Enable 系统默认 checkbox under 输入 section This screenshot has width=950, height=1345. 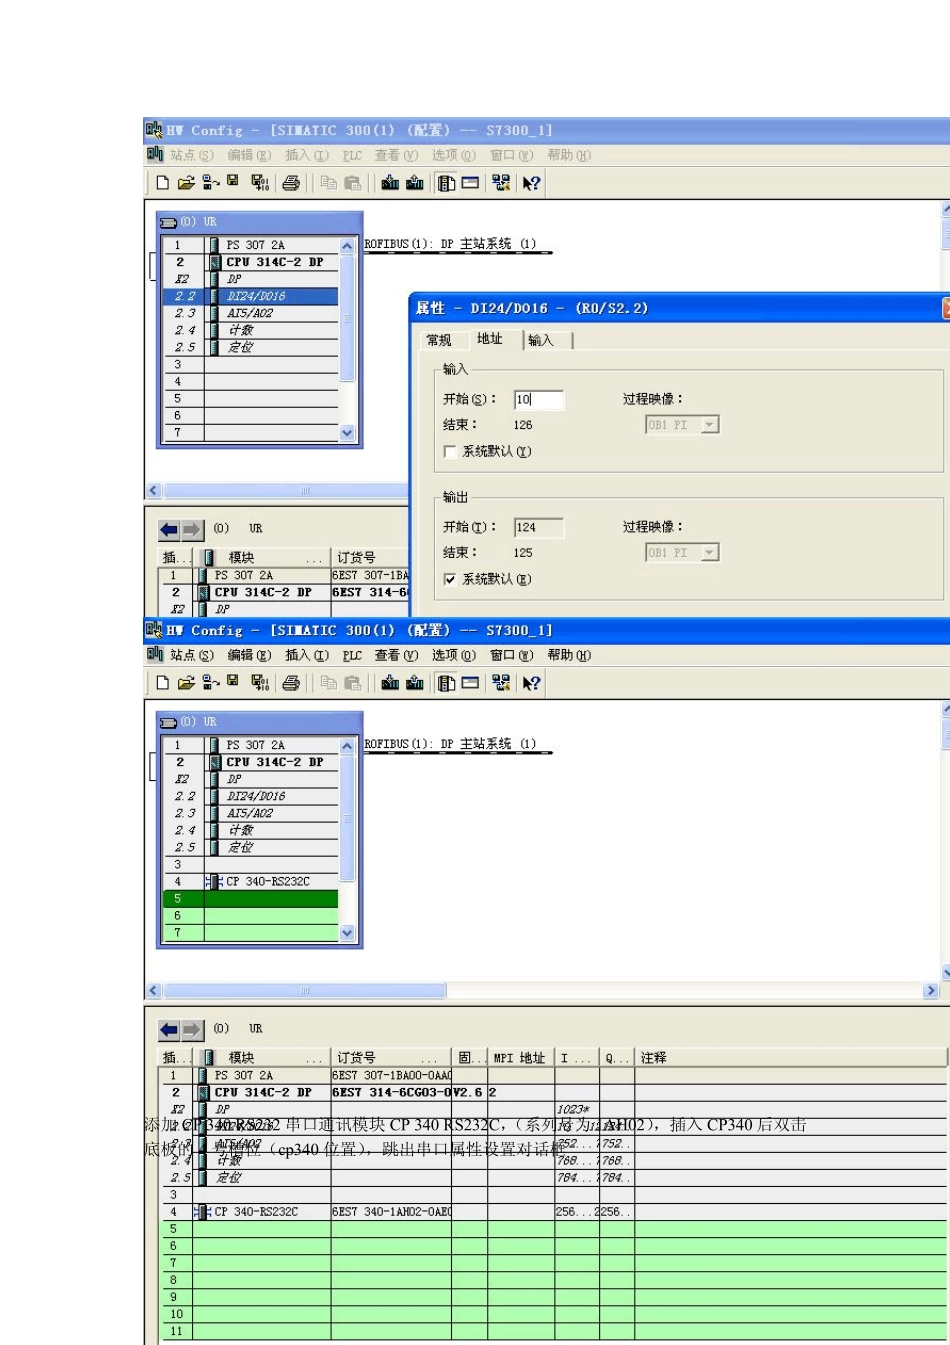pos(450,452)
